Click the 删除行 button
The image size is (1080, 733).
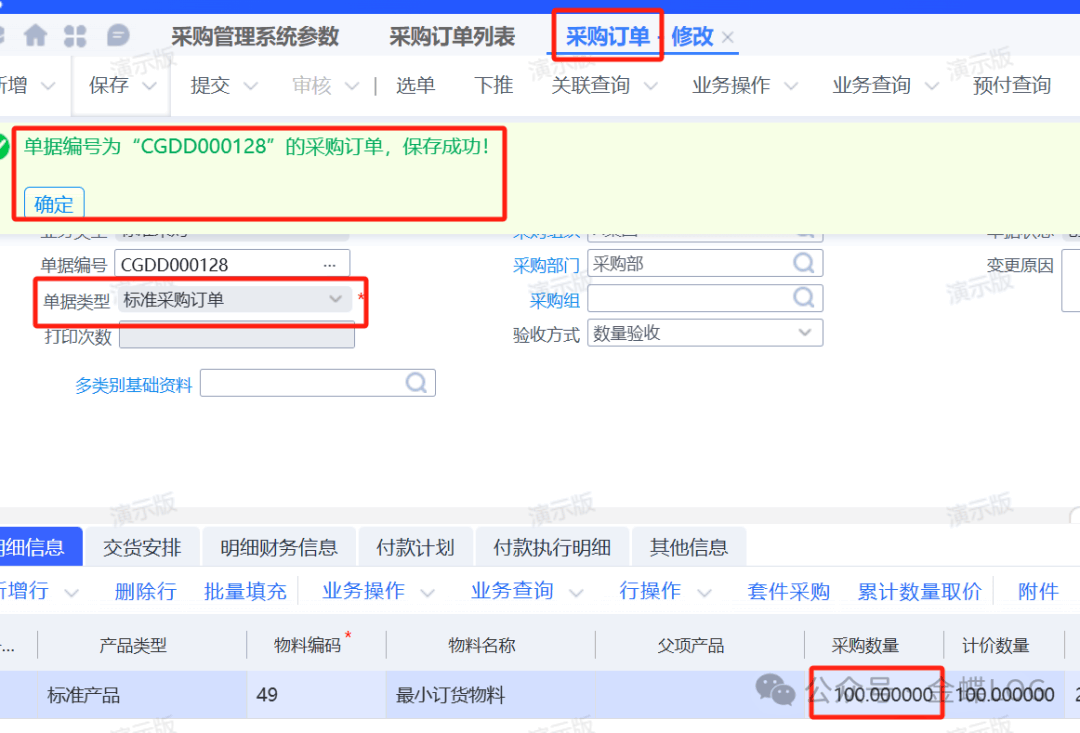pyautogui.click(x=145, y=591)
